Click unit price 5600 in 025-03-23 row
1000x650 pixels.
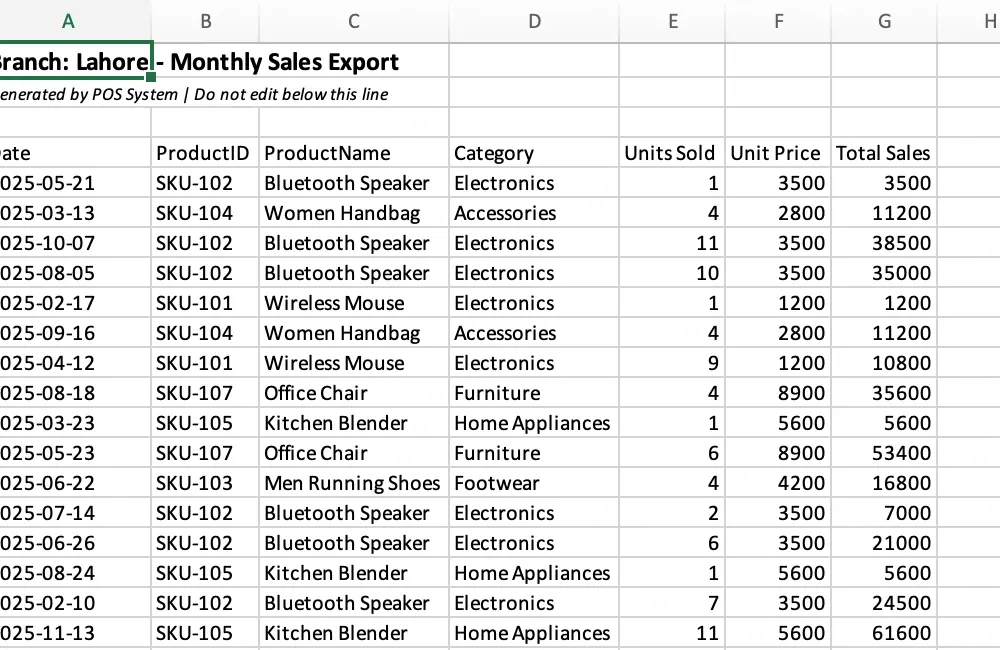778,423
